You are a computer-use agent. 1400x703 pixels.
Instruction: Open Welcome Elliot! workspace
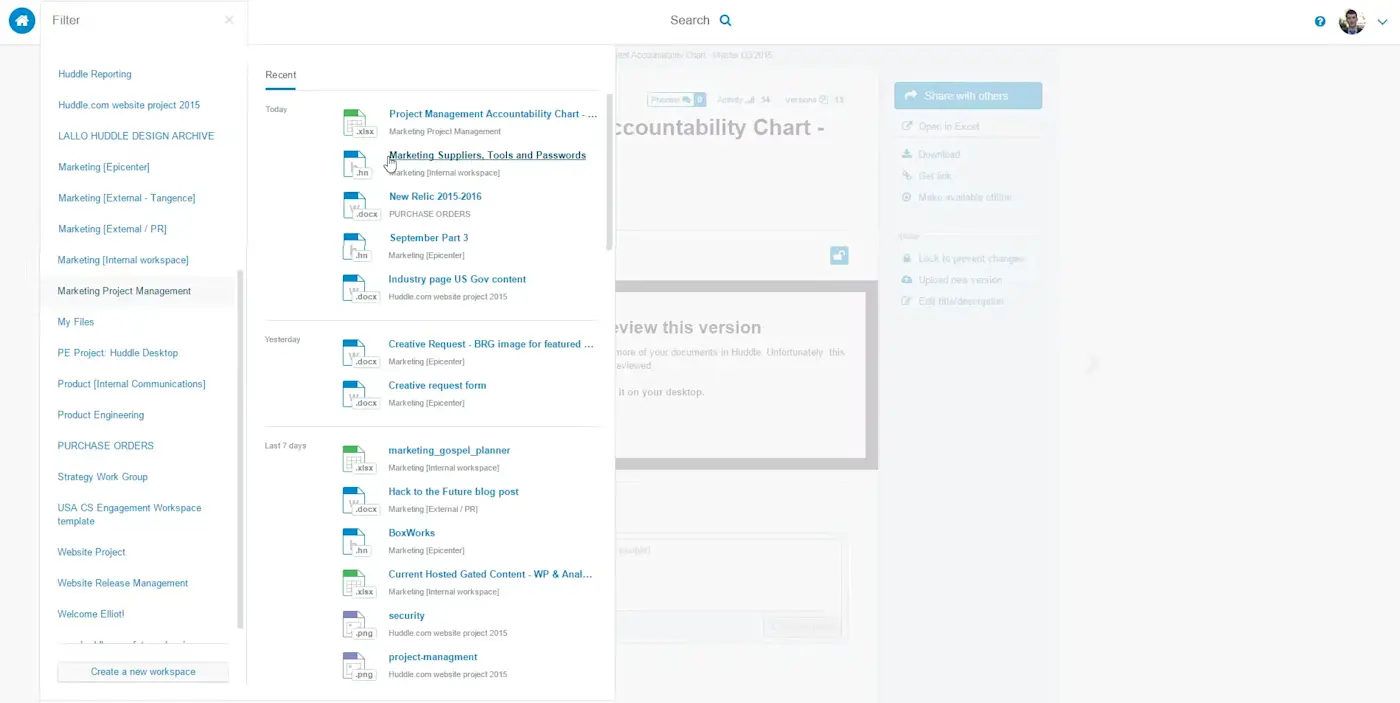(x=91, y=614)
